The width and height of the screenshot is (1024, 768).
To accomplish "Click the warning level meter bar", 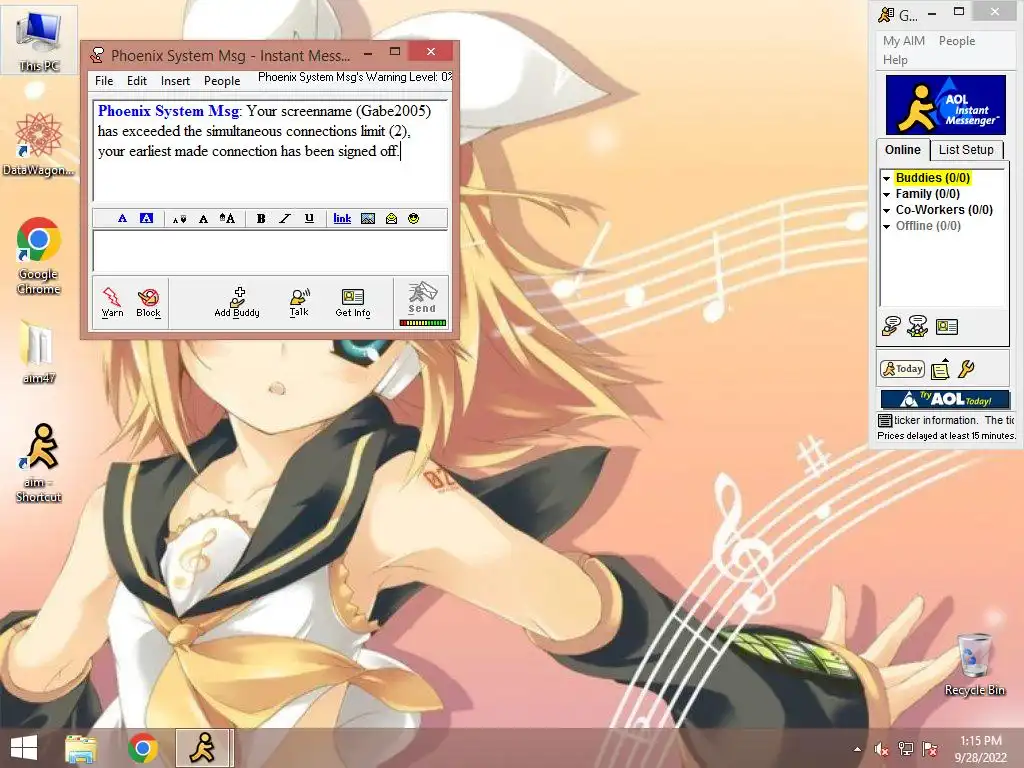I will 423,323.
